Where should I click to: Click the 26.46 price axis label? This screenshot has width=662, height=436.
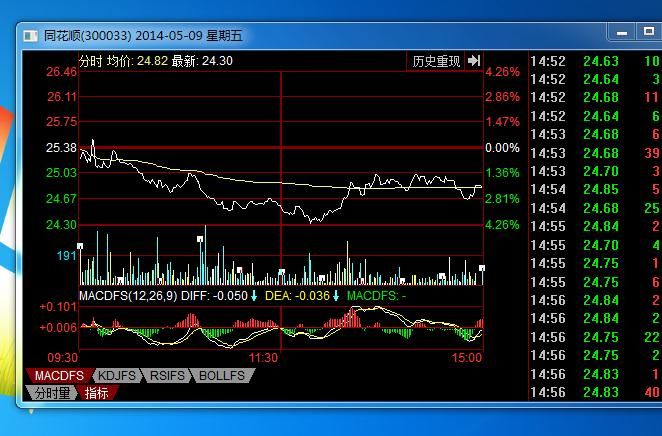[62, 72]
